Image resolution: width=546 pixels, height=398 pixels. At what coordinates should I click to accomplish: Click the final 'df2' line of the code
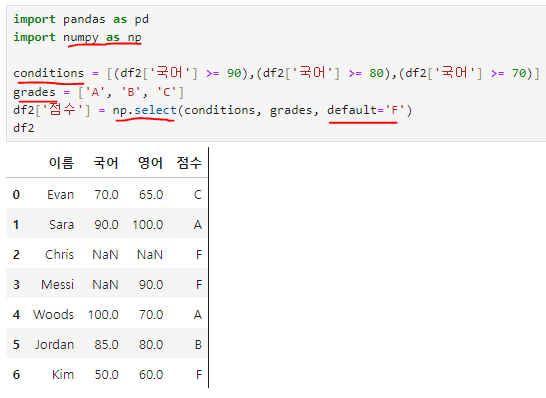pyautogui.click(x=24, y=128)
